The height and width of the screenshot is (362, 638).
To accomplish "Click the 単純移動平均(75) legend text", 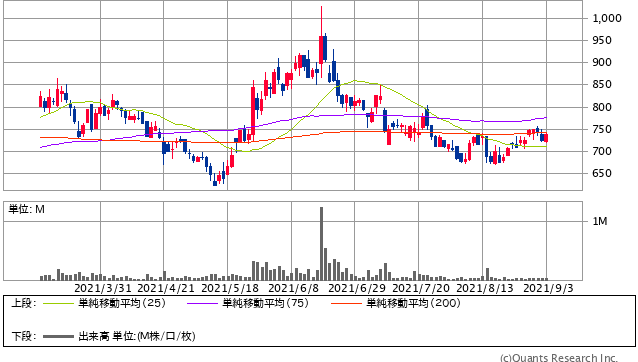I will tap(266, 303).
